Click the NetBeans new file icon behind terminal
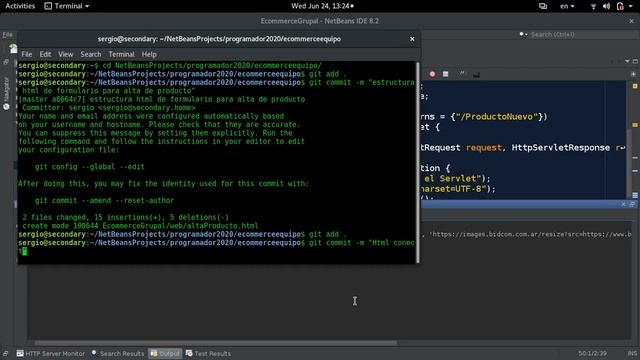This screenshot has height=360, width=640. coord(13,49)
